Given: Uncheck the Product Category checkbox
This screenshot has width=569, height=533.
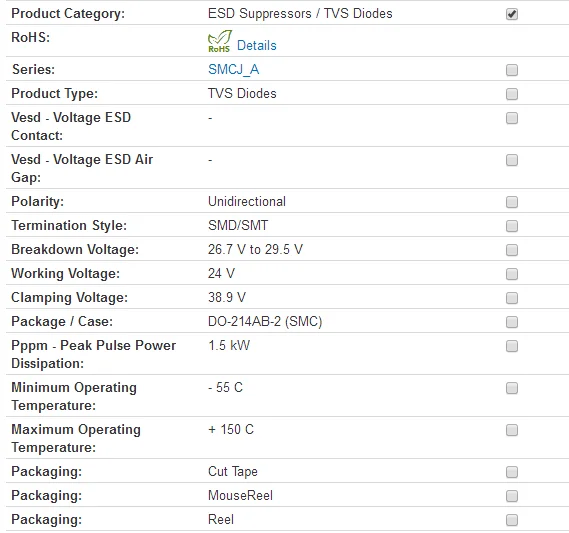Looking at the screenshot, I should (512, 14).
